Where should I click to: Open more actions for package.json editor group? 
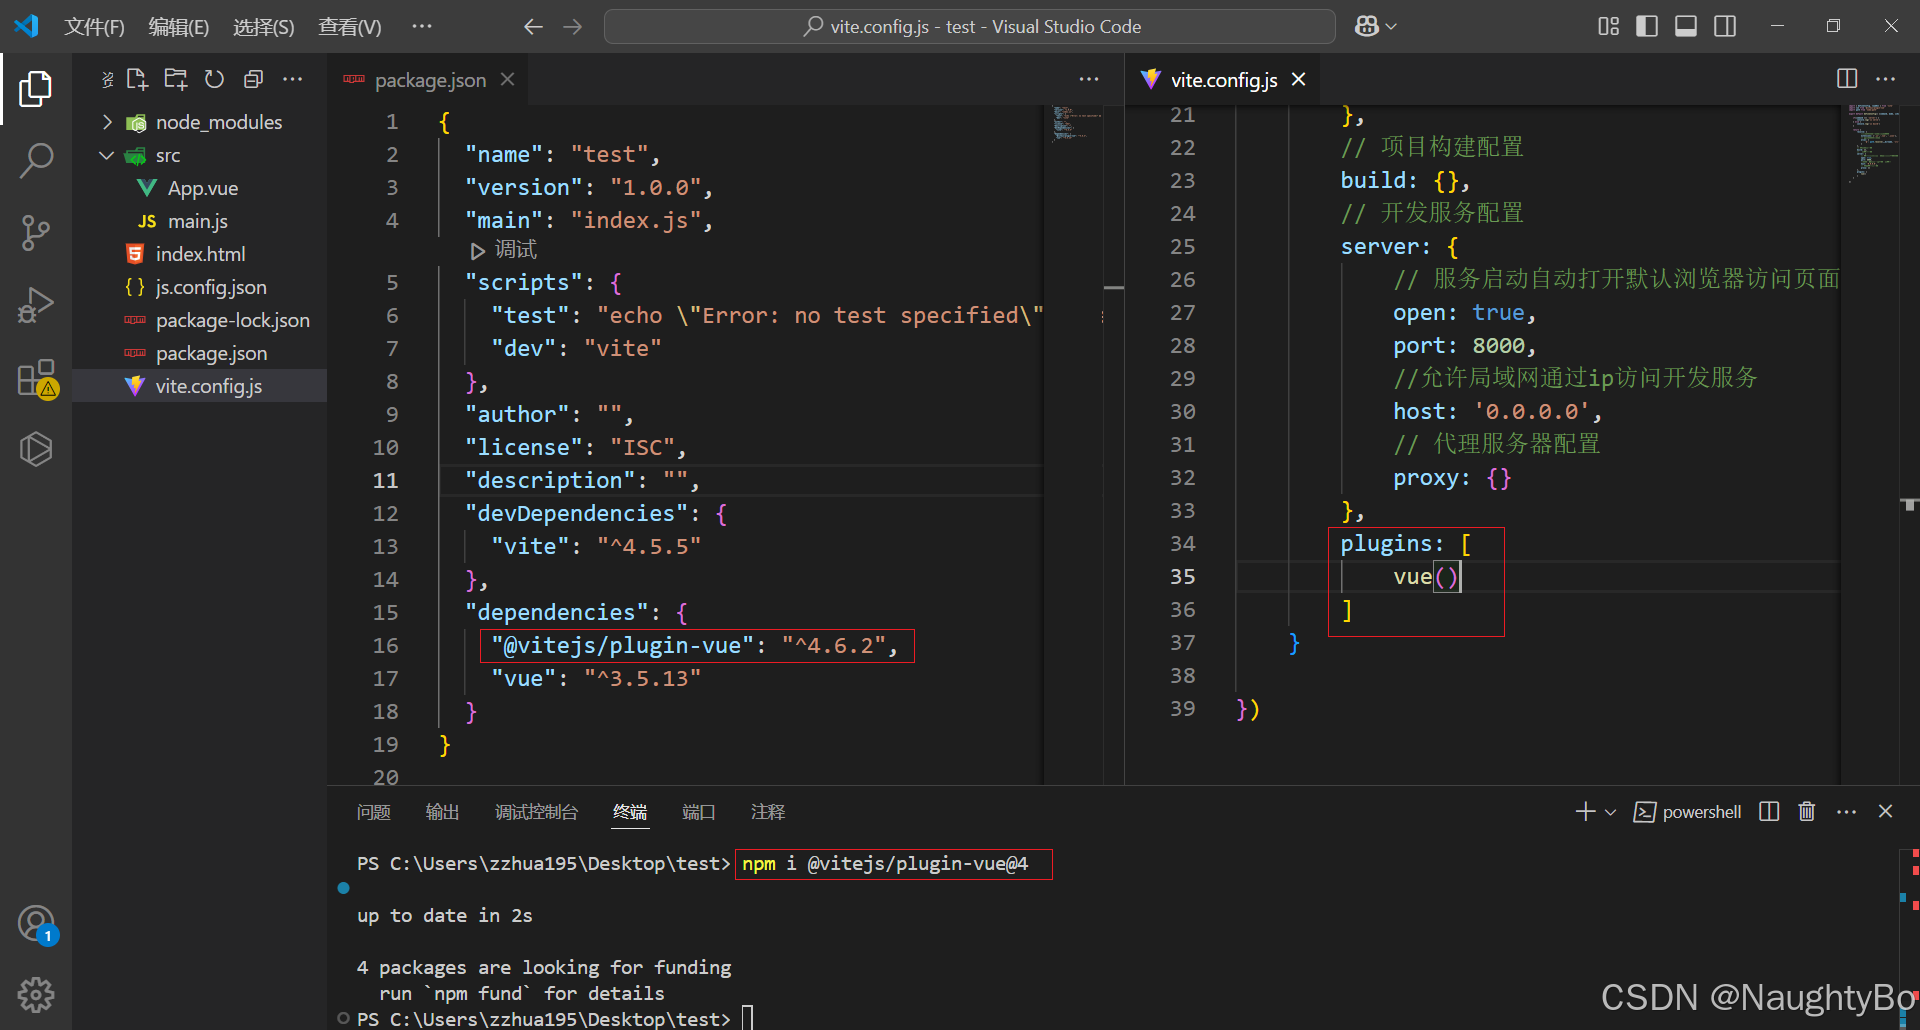[1089, 79]
